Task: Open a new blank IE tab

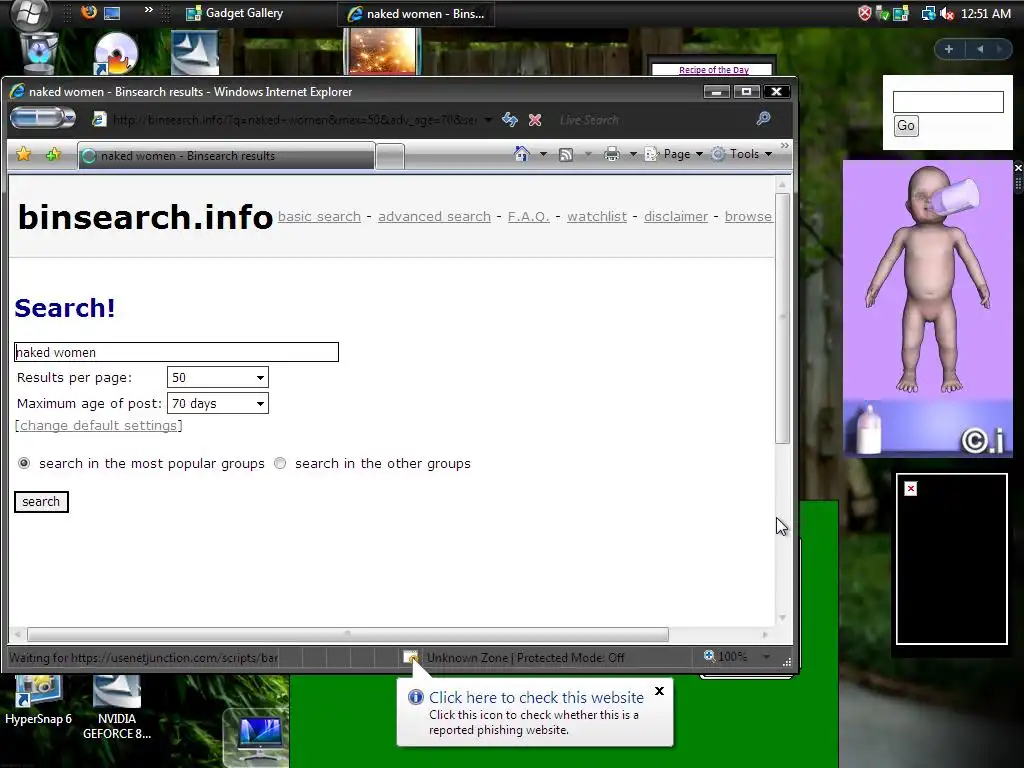Action: click(x=390, y=156)
